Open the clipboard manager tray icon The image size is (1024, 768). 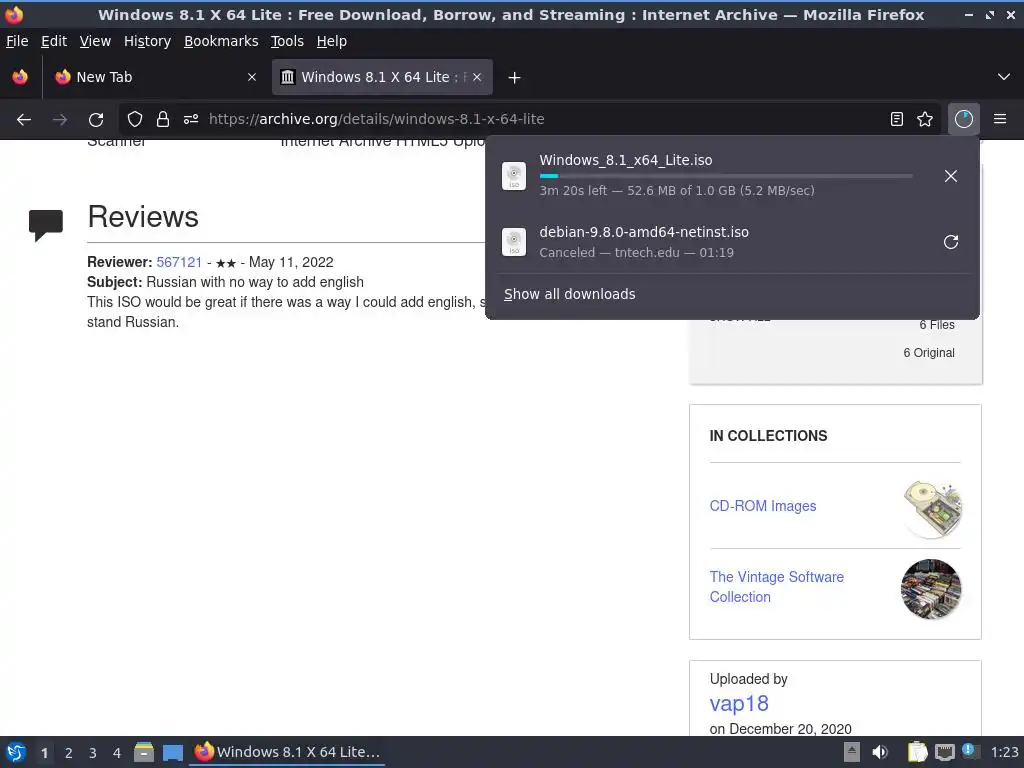(917, 752)
